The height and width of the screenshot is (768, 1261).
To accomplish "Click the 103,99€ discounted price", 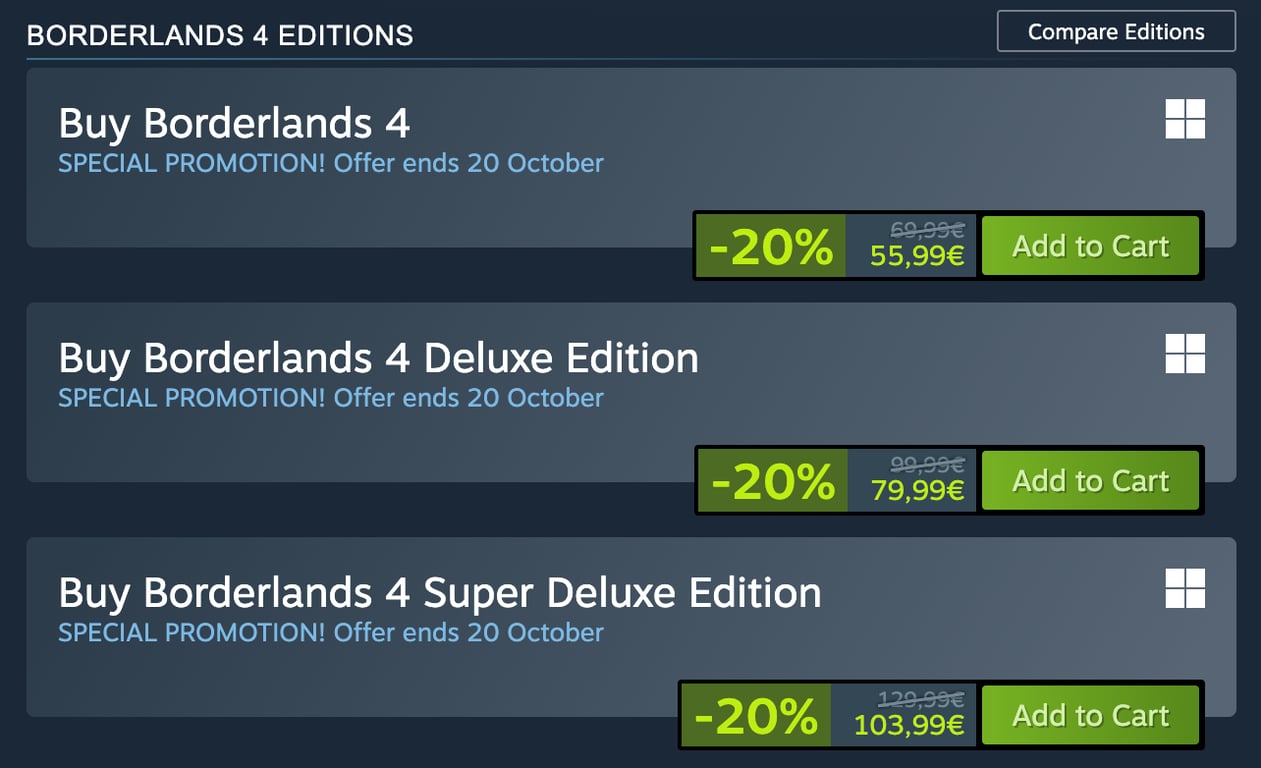I will click(909, 726).
